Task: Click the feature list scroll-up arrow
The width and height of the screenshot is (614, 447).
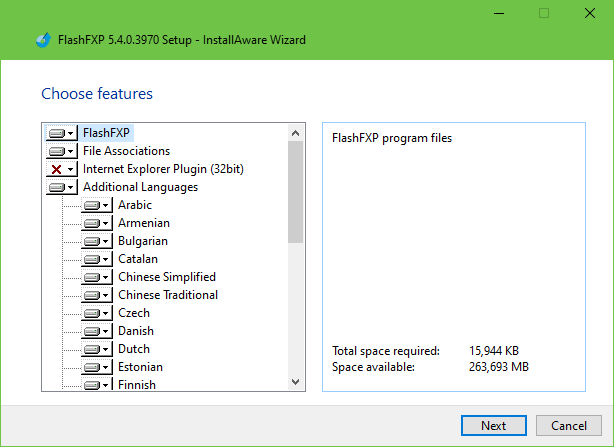Action: pyautogui.click(x=296, y=133)
